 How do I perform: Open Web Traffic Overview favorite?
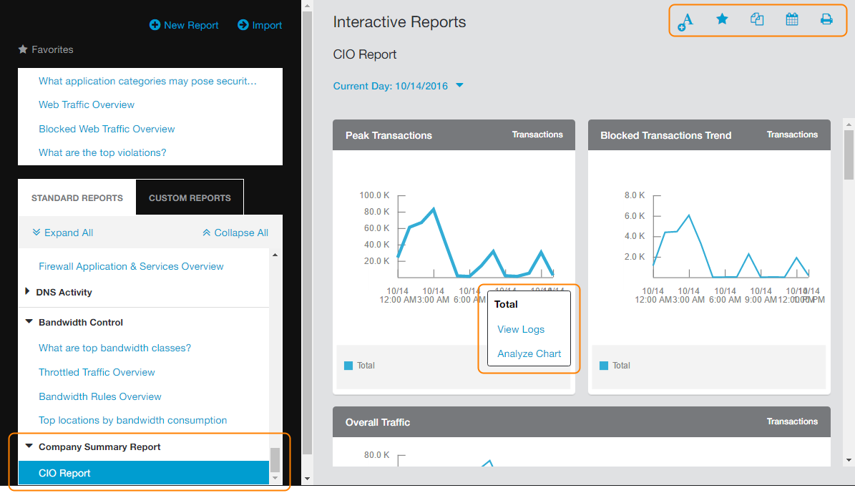(86, 104)
